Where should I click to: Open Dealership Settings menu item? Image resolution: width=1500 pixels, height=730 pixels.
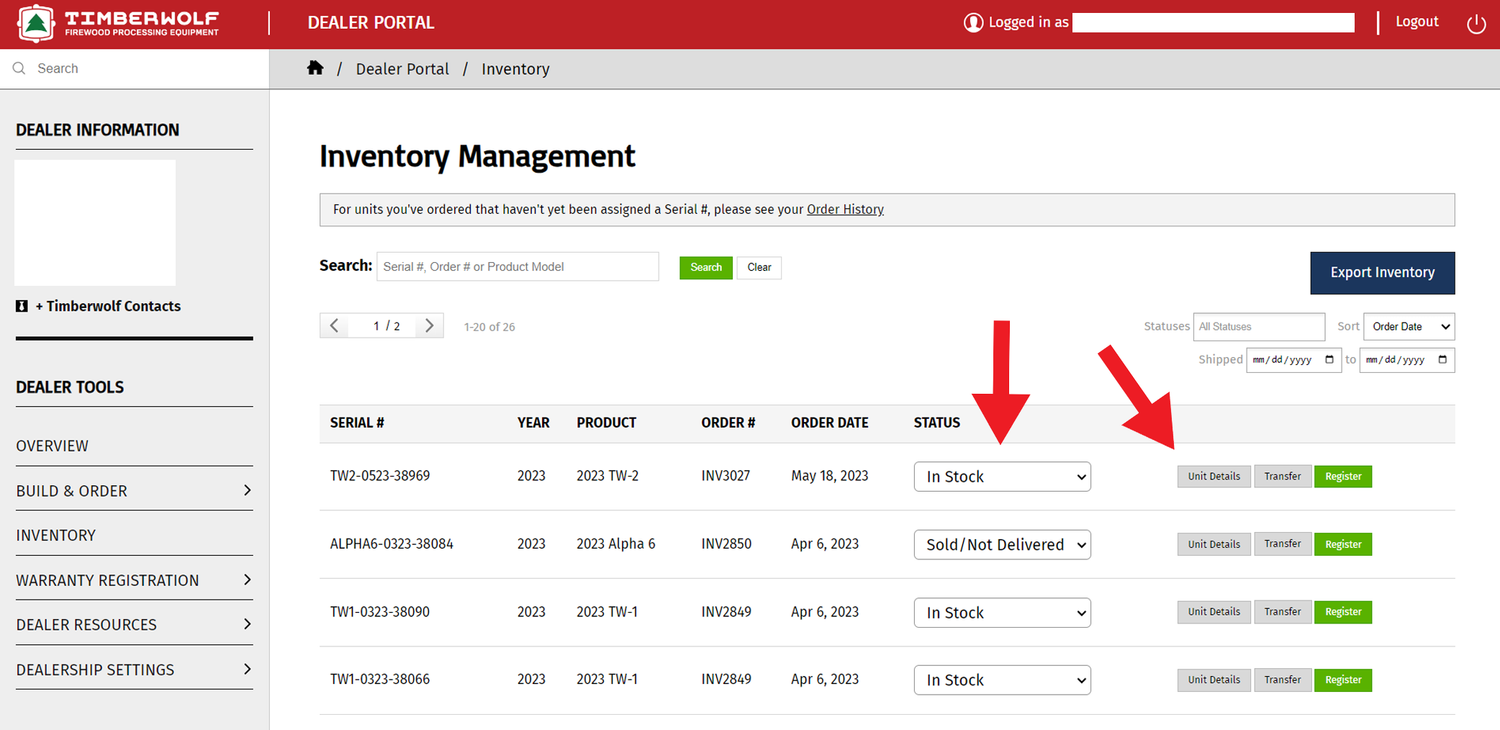[x=95, y=670]
